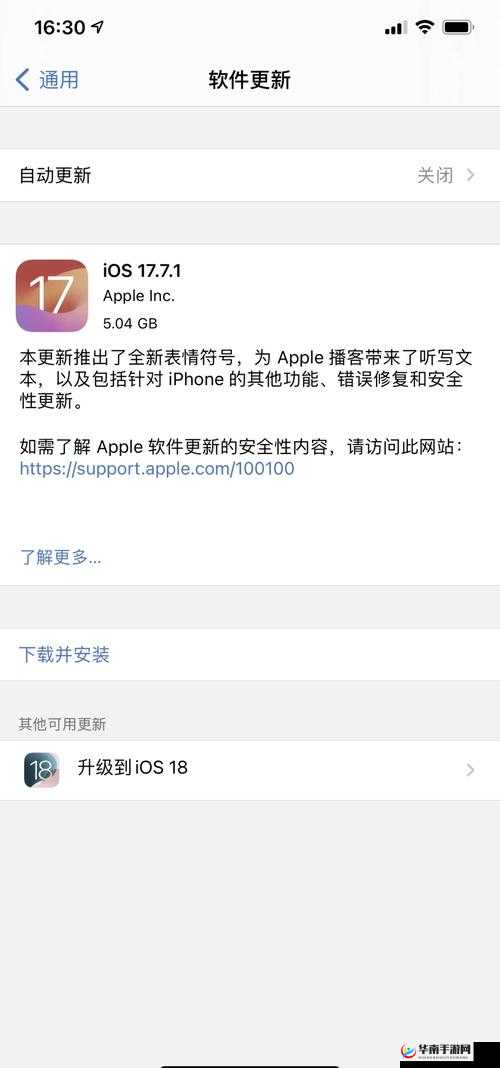Open the 自动更新 setting row
Image resolution: width=500 pixels, height=1068 pixels.
click(250, 176)
